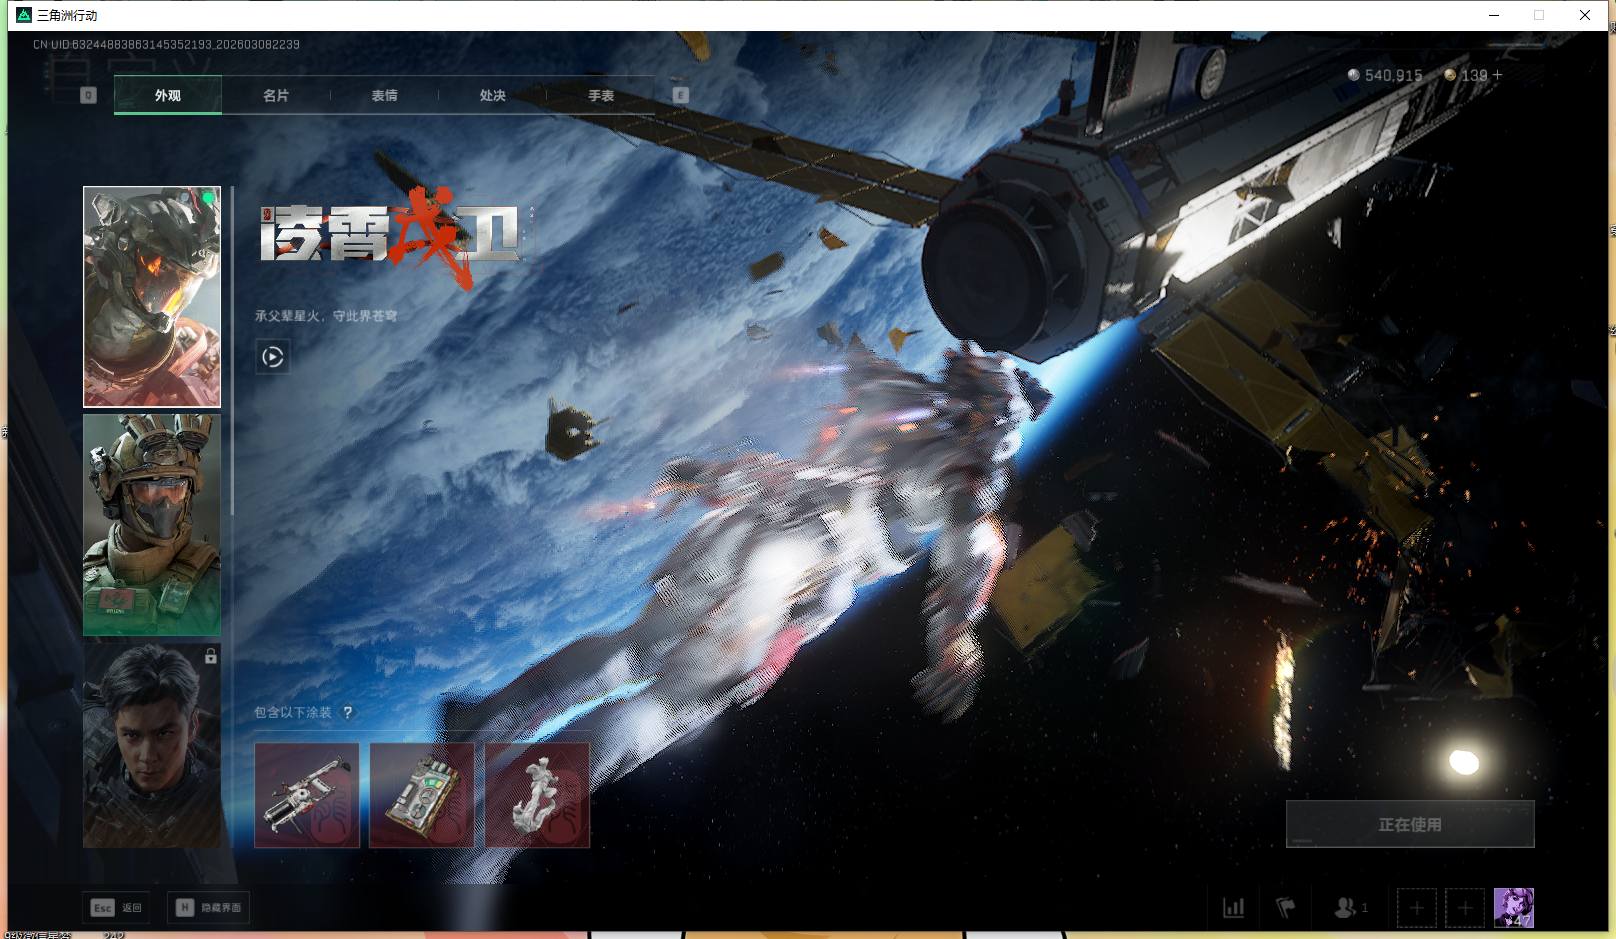The width and height of the screenshot is (1616, 939).
Task: Click the 三角洲行动 app logo in title bar
Action: tap(24, 15)
